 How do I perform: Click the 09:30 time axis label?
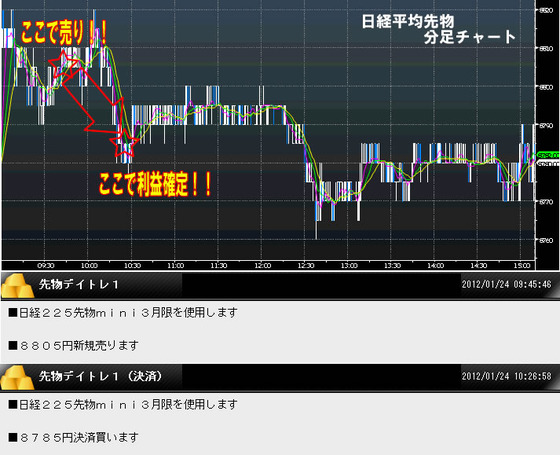click(46, 266)
